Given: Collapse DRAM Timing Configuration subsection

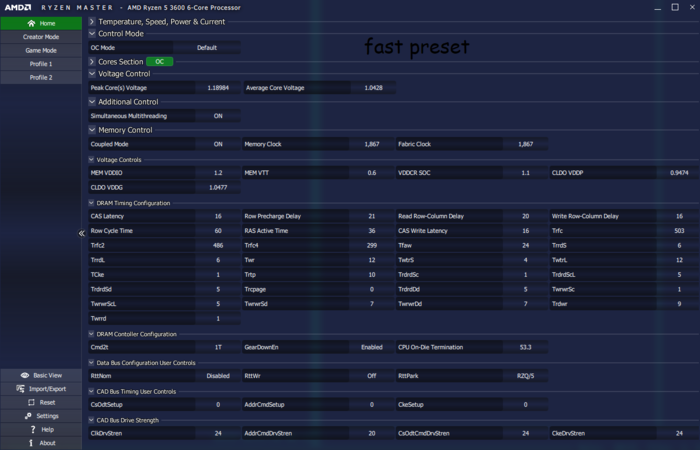Looking at the screenshot, I should 92,203.
